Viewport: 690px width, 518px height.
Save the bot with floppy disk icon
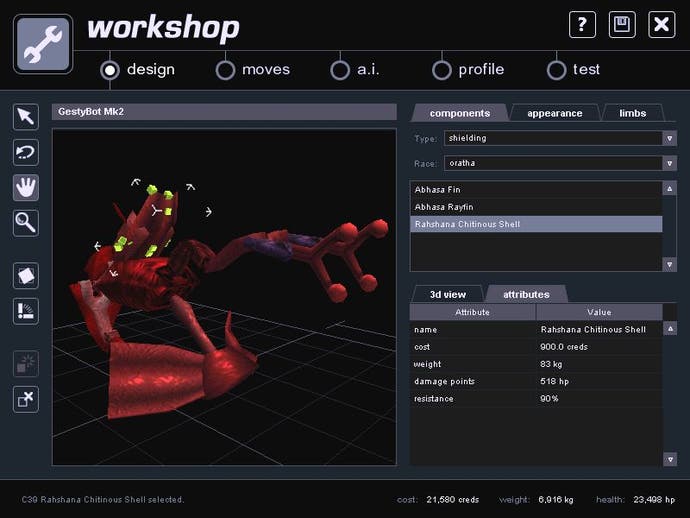[x=622, y=25]
